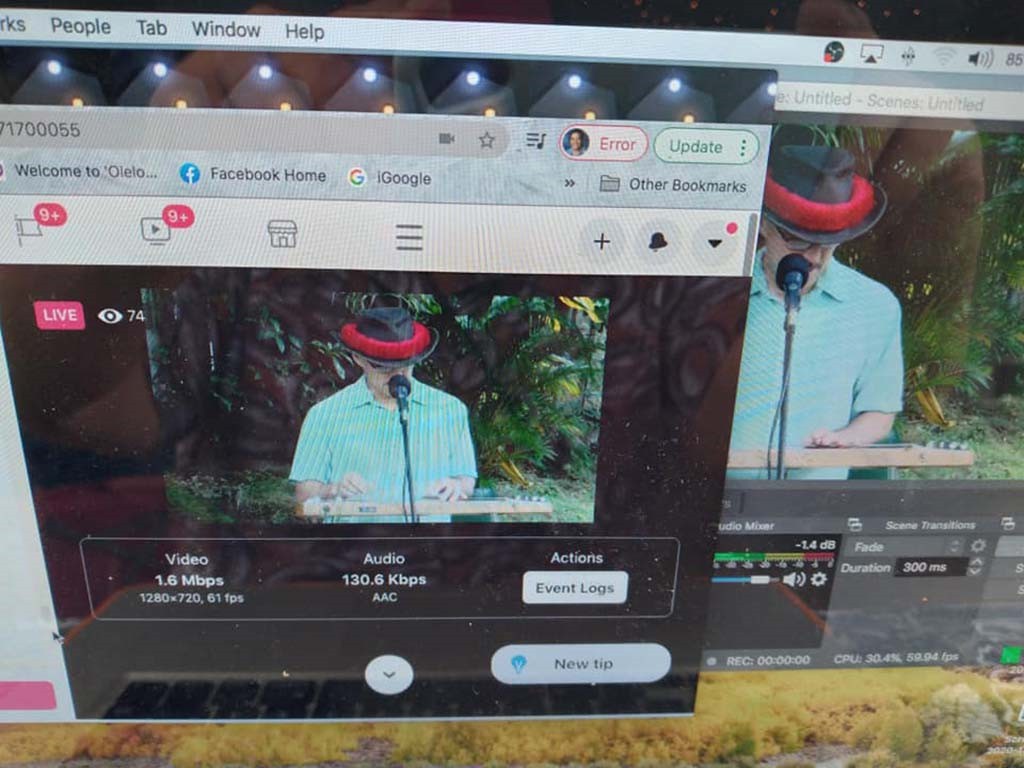Click the Duration 300 ms field
The height and width of the screenshot is (768, 1024).
pos(930,567)
